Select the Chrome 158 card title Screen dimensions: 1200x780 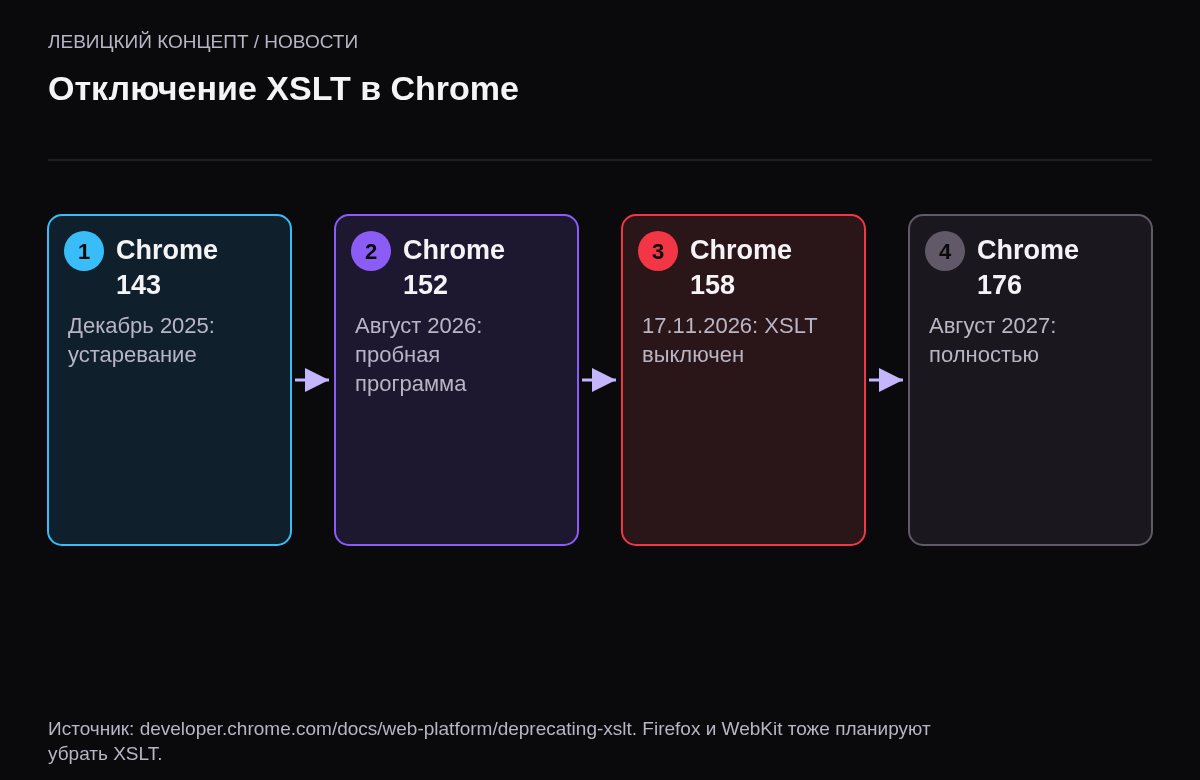(x=741, y=267)
